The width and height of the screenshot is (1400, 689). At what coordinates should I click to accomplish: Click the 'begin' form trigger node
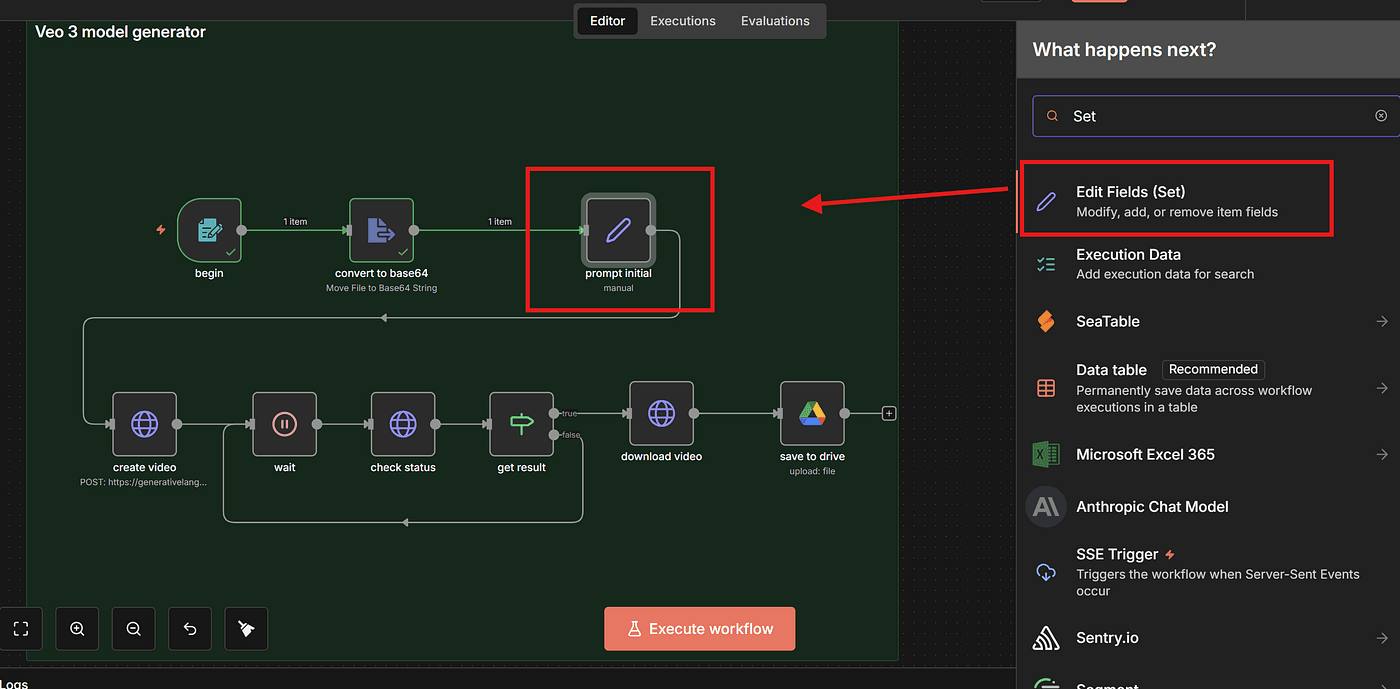pos(209,231)
